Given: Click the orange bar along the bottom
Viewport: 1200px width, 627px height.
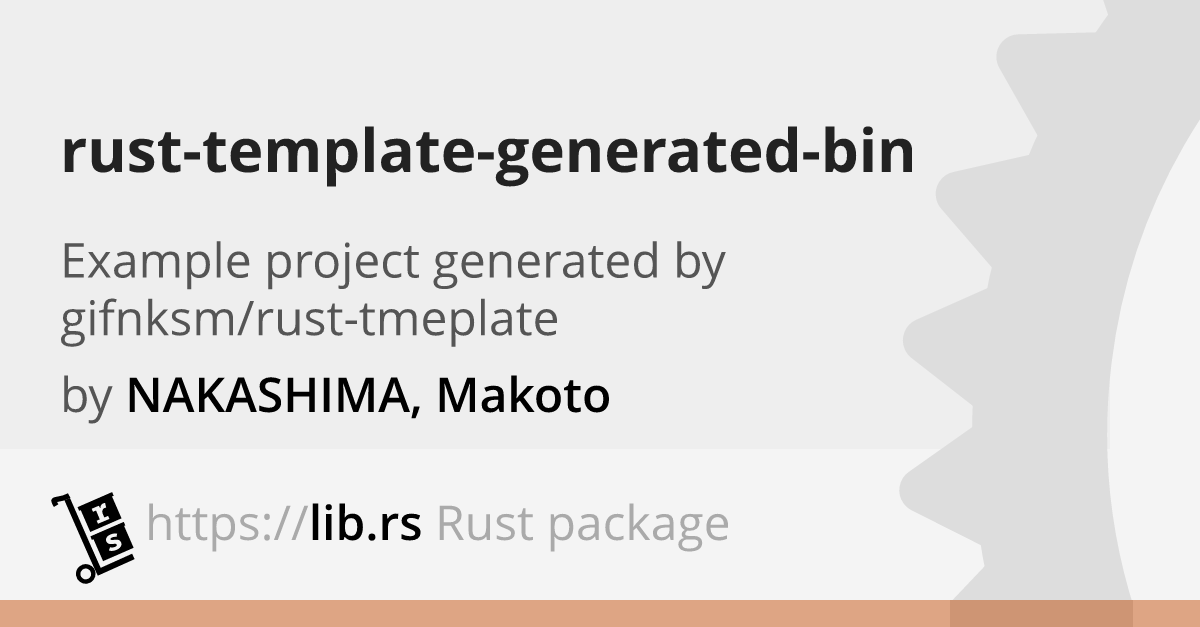Looking at the screenshot, I should point(600,613).
